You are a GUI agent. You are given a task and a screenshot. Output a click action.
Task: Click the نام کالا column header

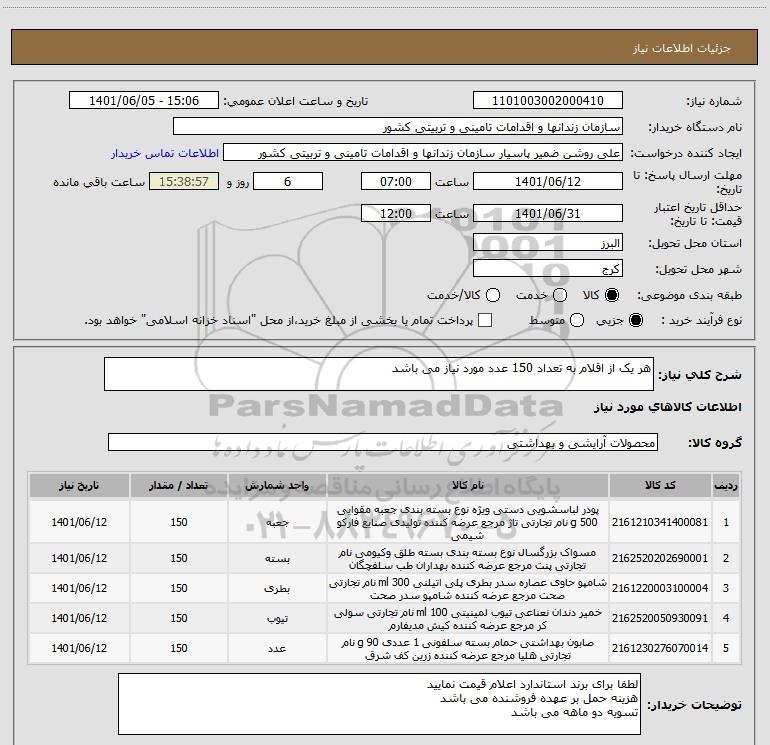click(x=468, y=486)
